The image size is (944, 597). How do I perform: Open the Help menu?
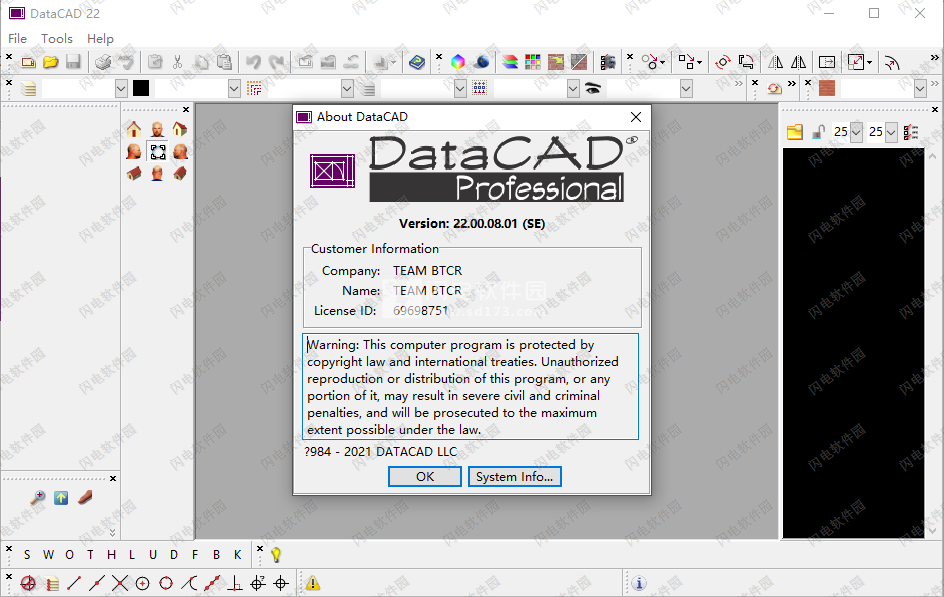click(100, 39)
